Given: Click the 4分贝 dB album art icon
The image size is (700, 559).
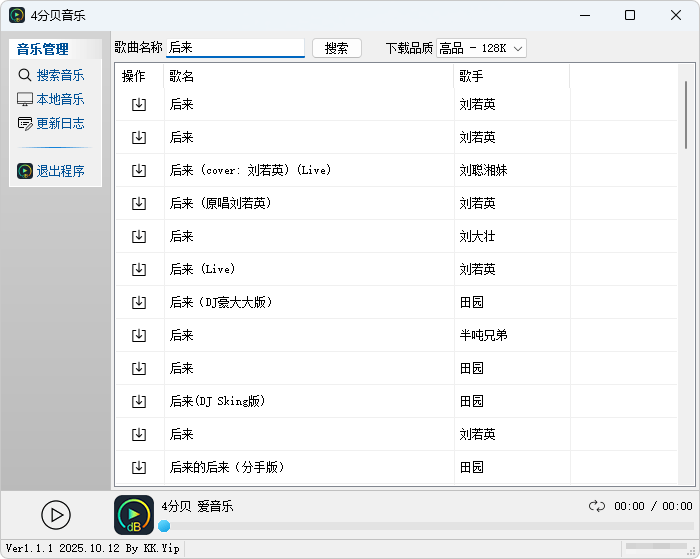Looking at the screenshot, I should (134, 515).
